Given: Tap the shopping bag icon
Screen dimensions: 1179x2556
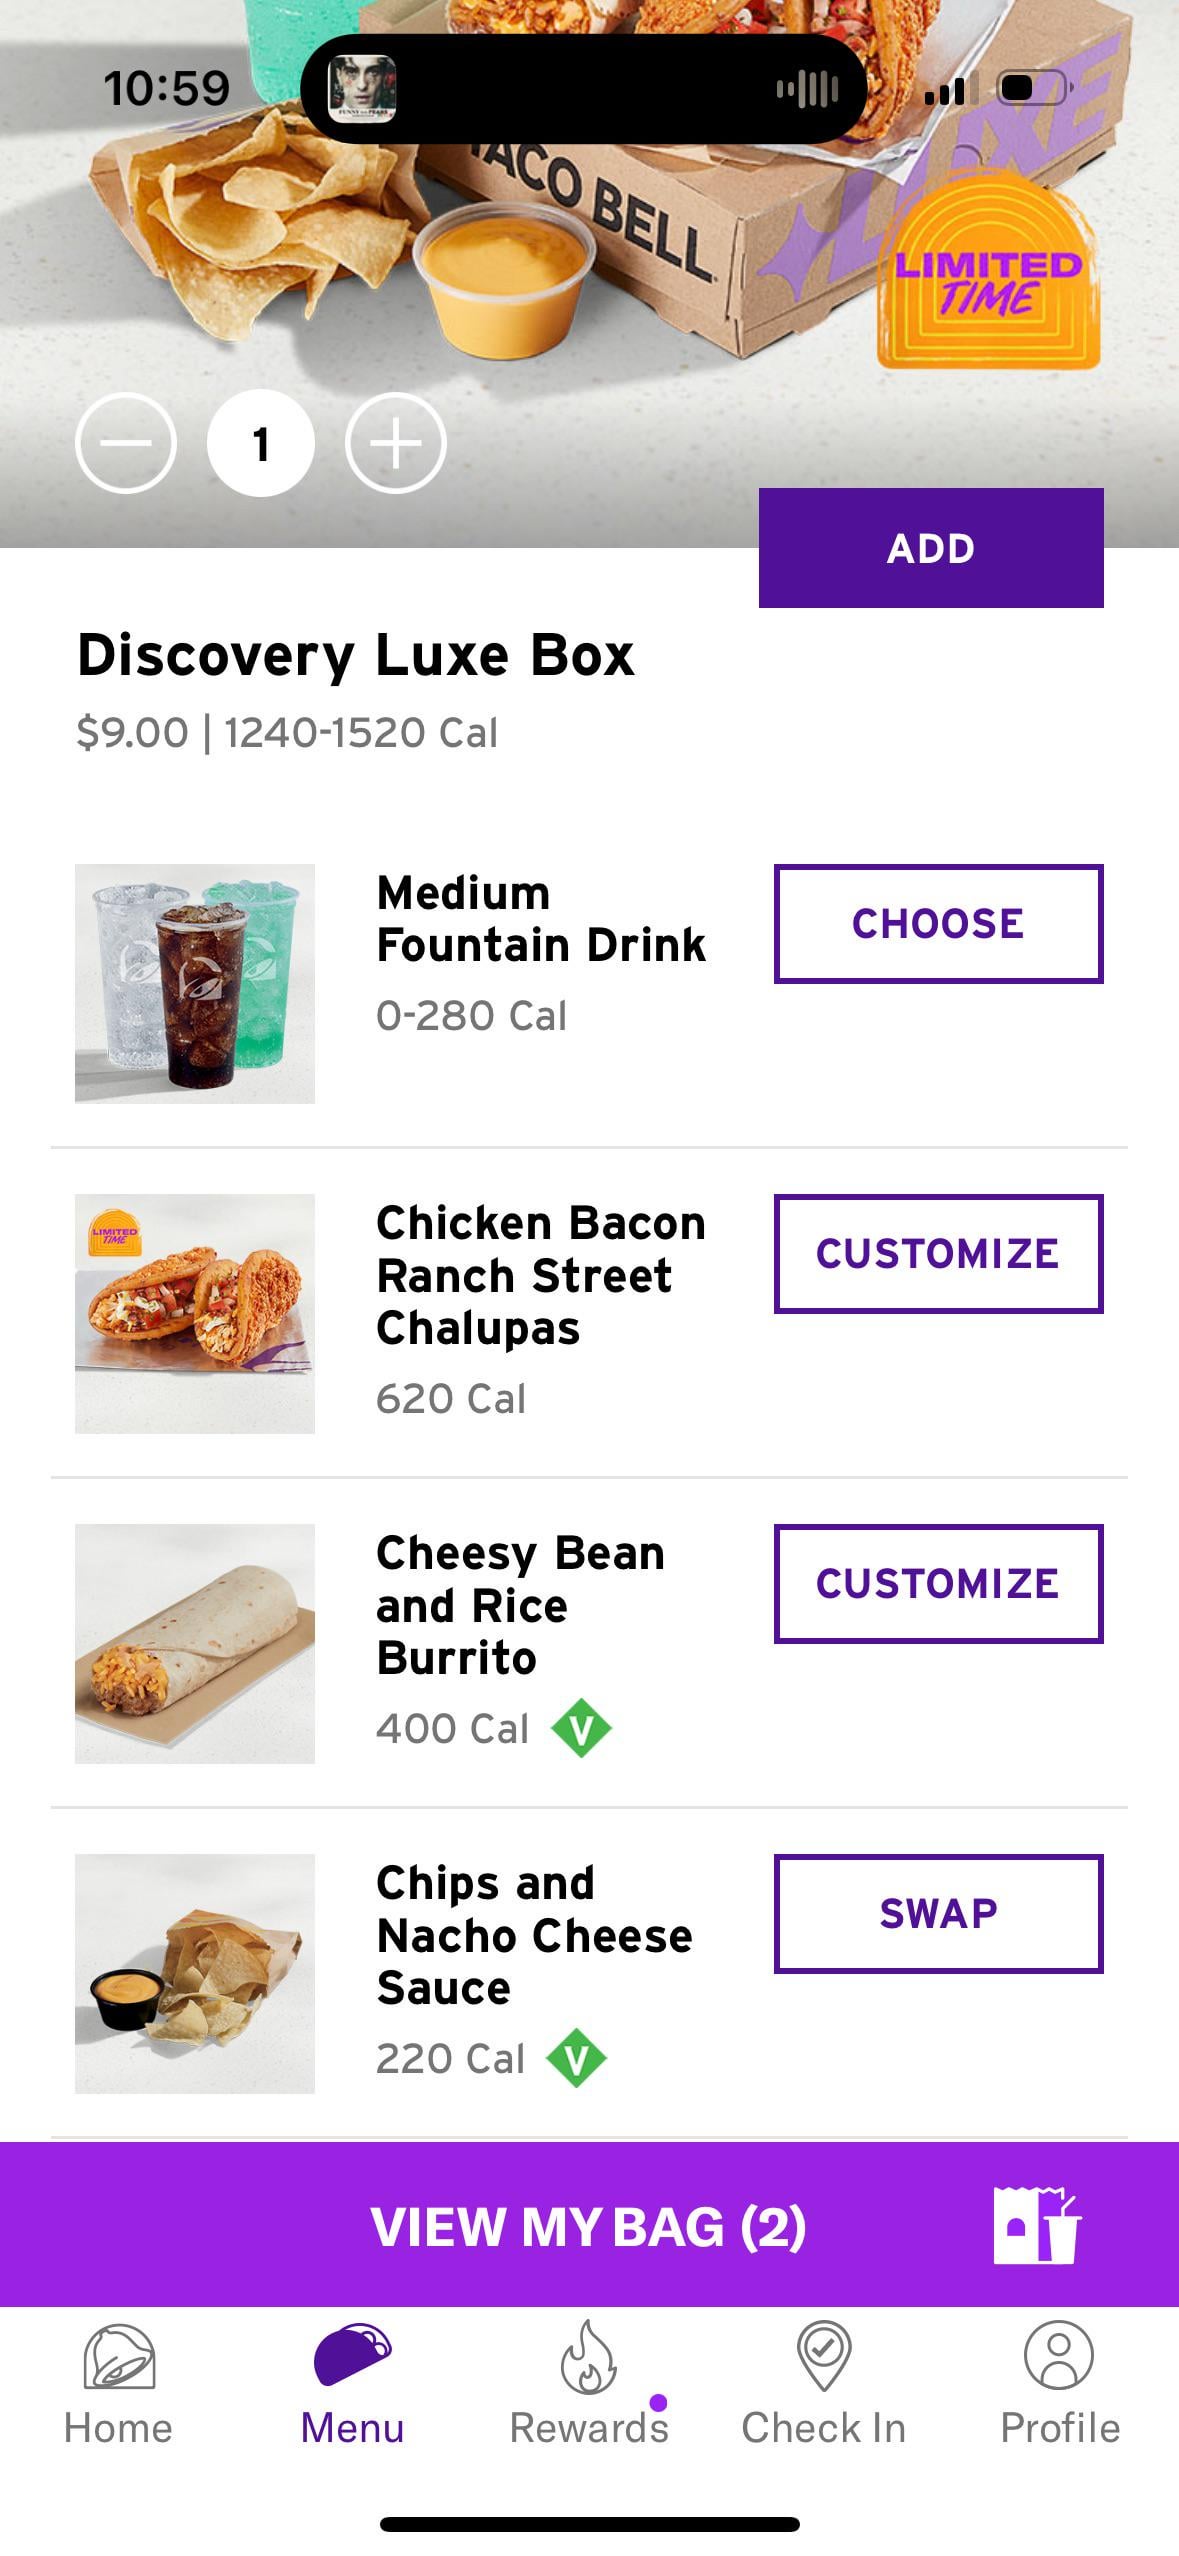Looking at the screenshot, I should pos(1036,2225).
